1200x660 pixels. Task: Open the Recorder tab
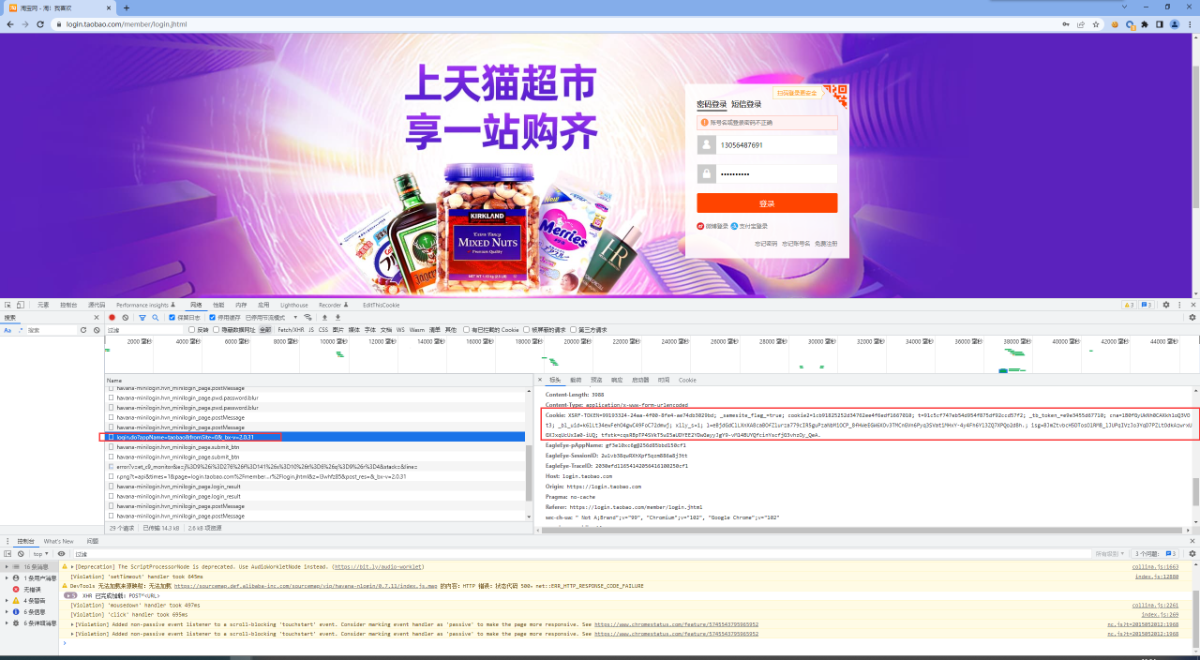tap(332, 305)
